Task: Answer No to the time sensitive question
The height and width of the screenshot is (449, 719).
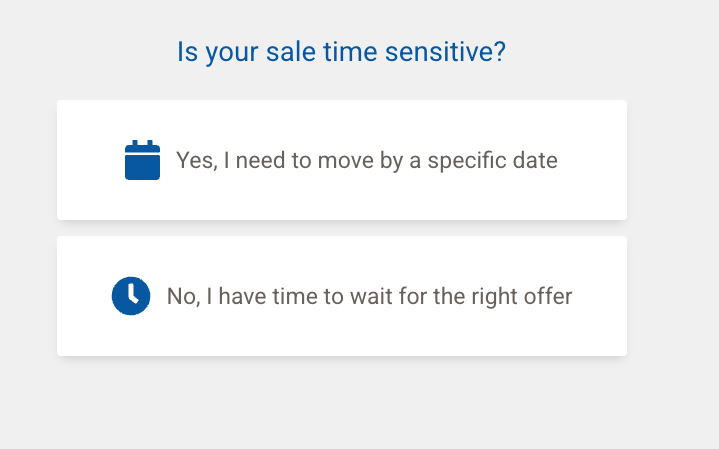Action: coord(342,296)
